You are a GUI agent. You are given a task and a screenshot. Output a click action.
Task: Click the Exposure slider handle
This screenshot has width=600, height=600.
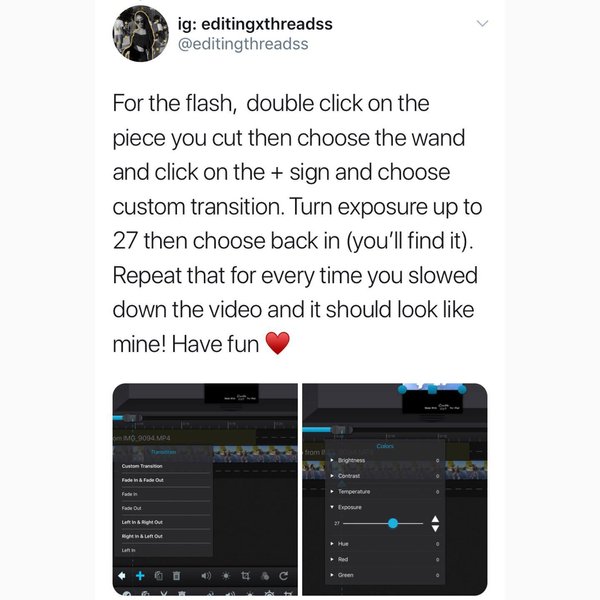pyautogui.click(x=393, y=523)
